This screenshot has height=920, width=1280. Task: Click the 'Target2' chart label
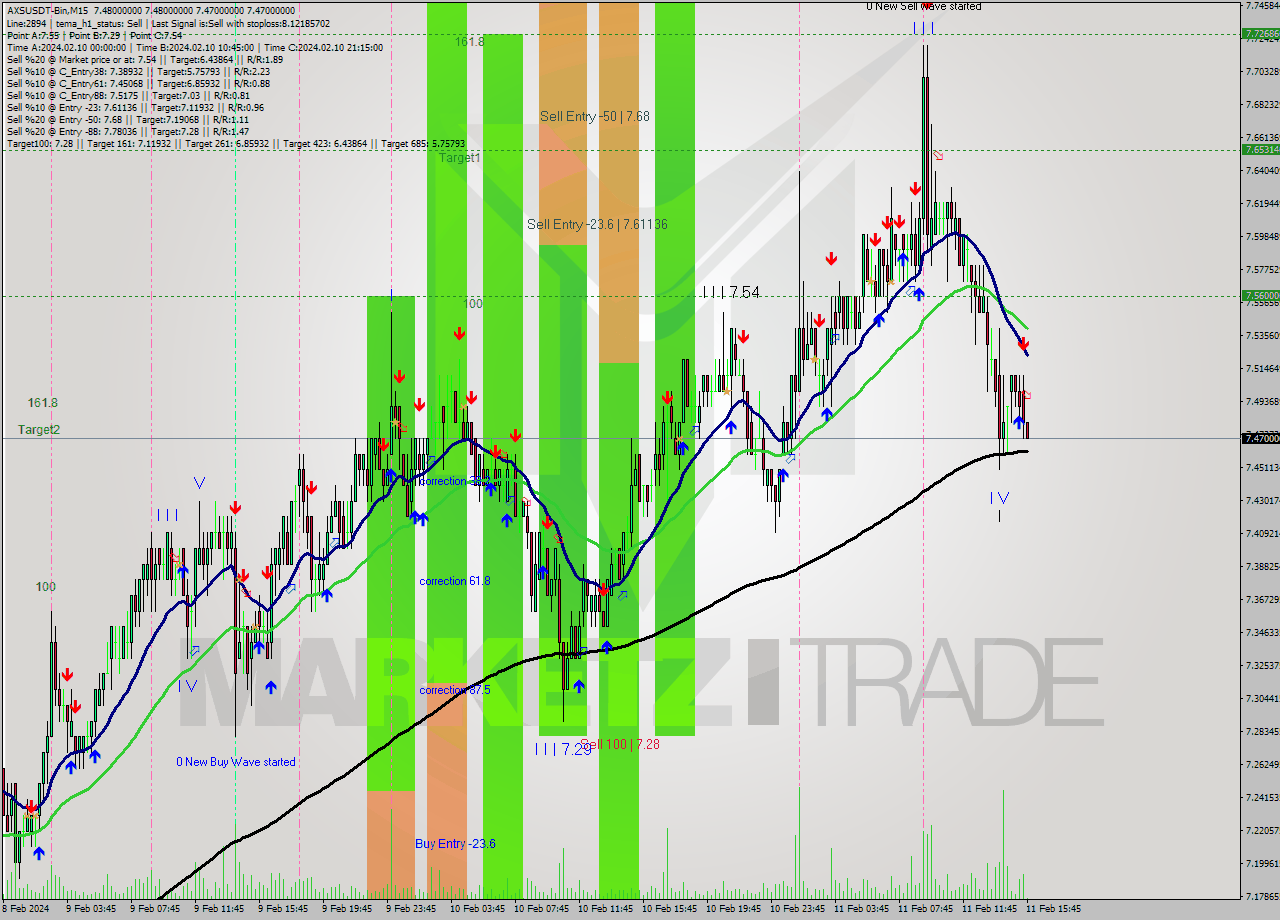click(x=39, y=429)
